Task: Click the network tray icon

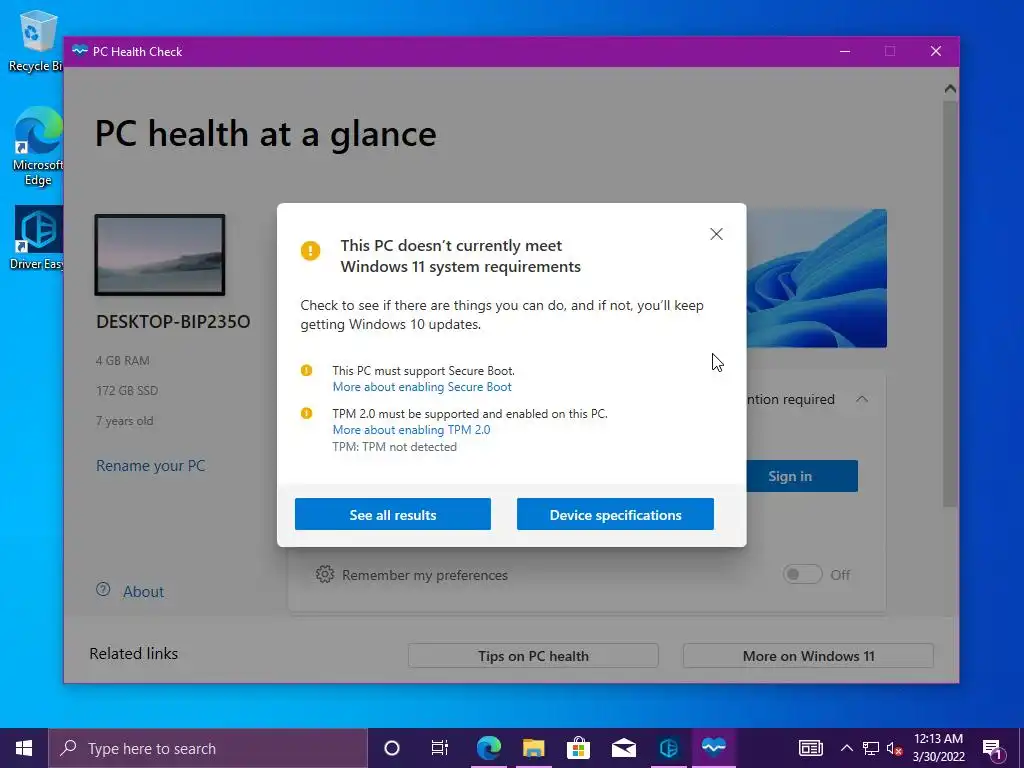Action: coord(871,748)
